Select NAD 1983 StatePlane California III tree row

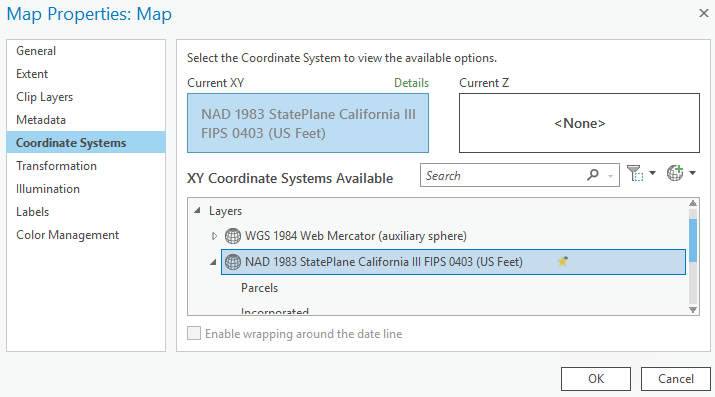tap(453, 262)
